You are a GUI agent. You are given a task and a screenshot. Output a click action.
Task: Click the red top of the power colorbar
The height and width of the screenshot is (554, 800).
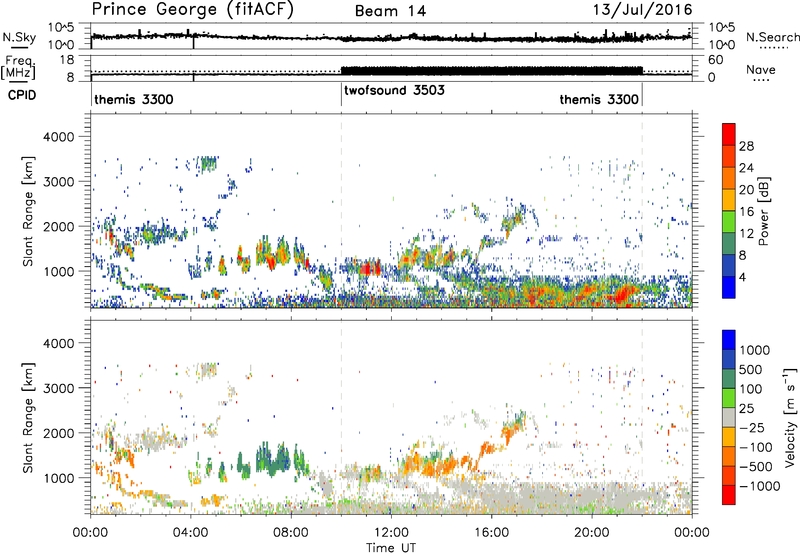(729, 134)
